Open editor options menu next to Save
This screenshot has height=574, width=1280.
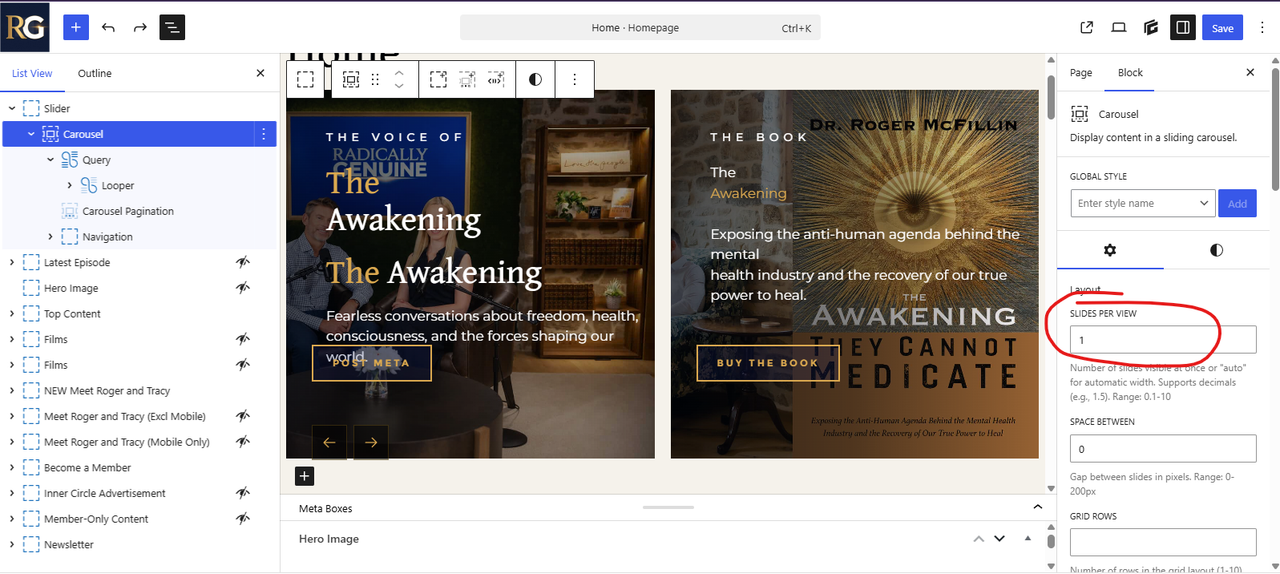tap(1261, 28)
